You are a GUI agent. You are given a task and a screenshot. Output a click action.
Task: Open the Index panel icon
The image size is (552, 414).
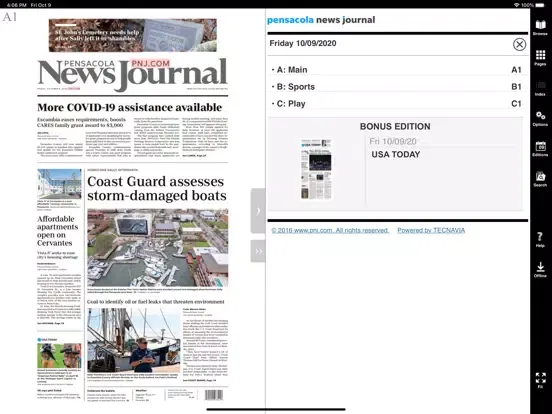point(540,88)
